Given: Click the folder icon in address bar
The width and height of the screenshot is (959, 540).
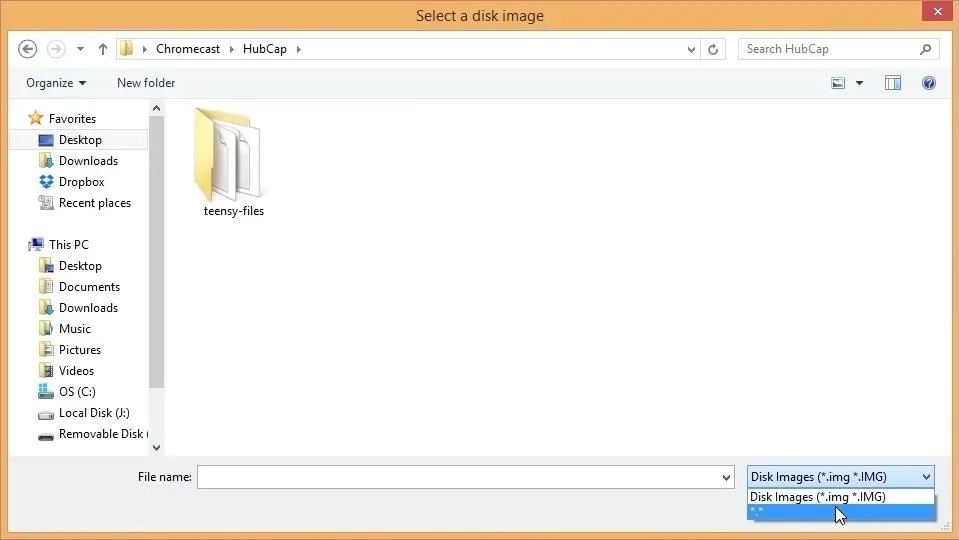Looking at the screenshot, I should tap(127, 49).
